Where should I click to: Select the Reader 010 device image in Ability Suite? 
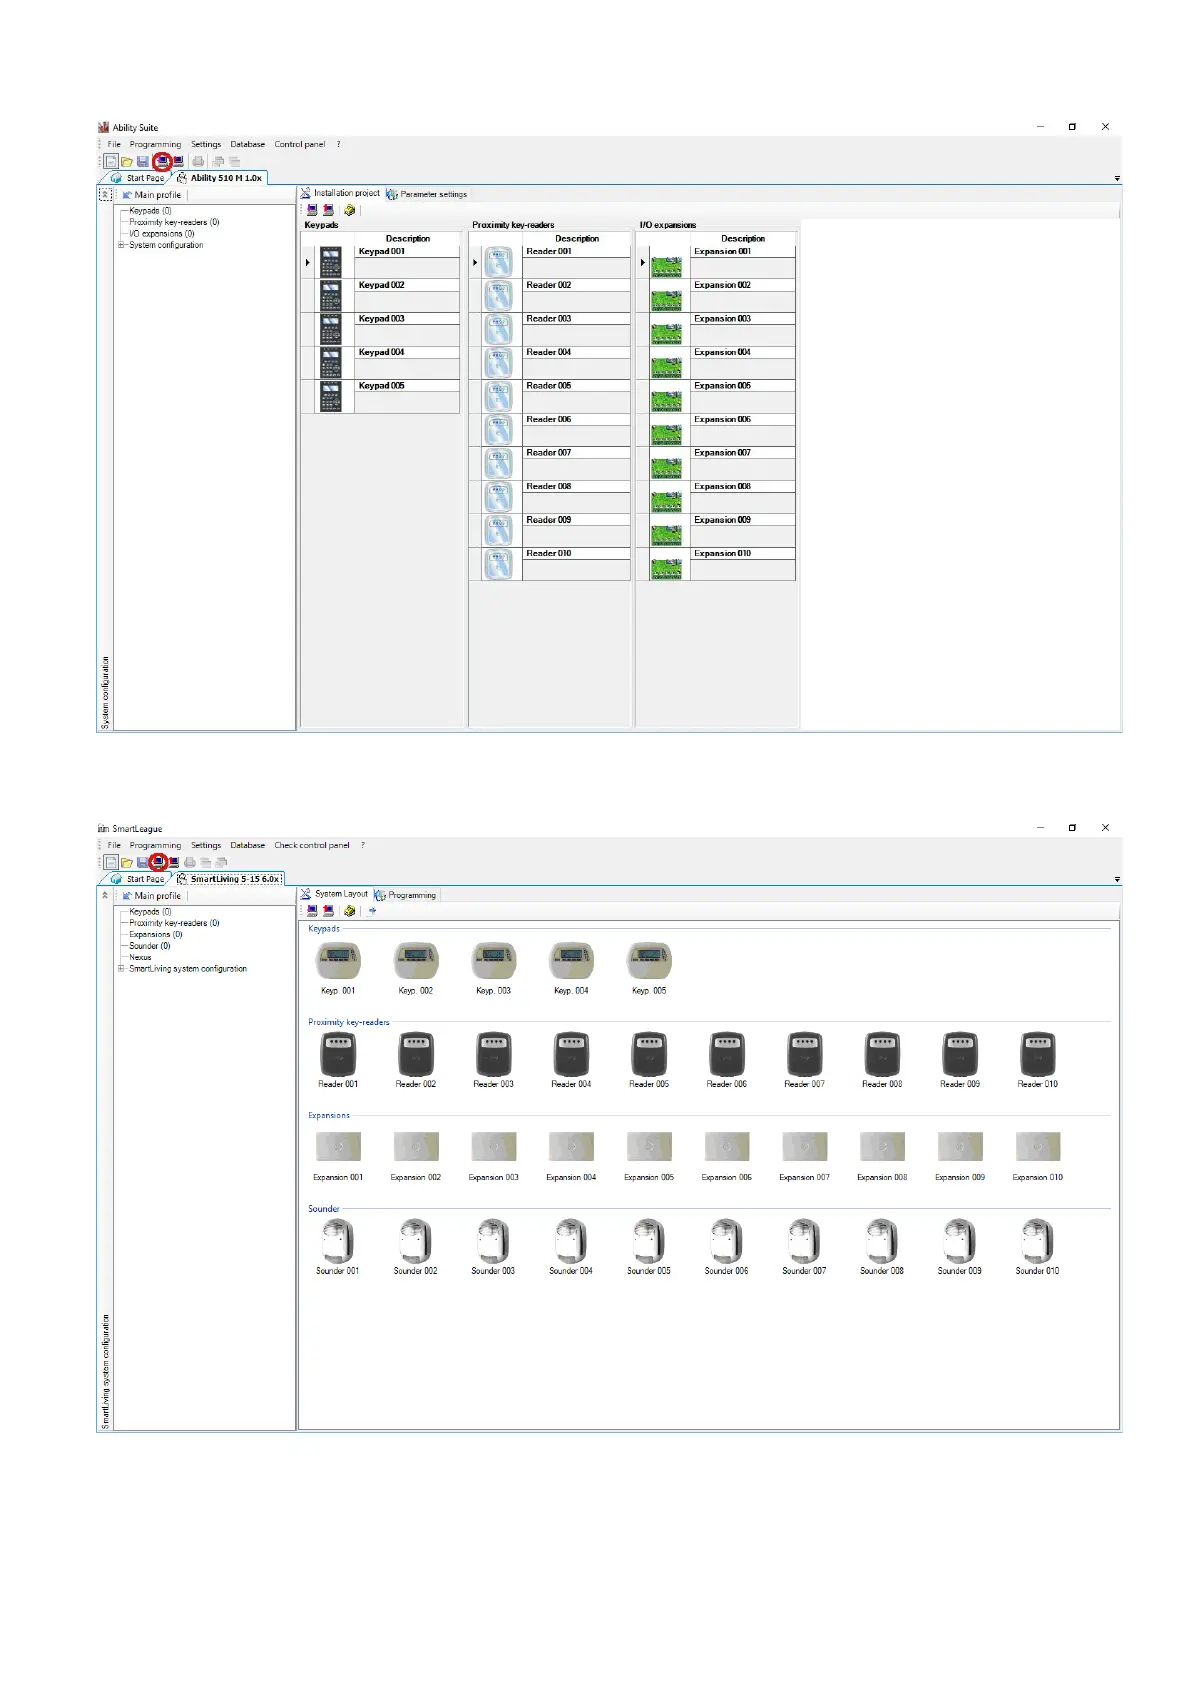[x=498, y=564]
